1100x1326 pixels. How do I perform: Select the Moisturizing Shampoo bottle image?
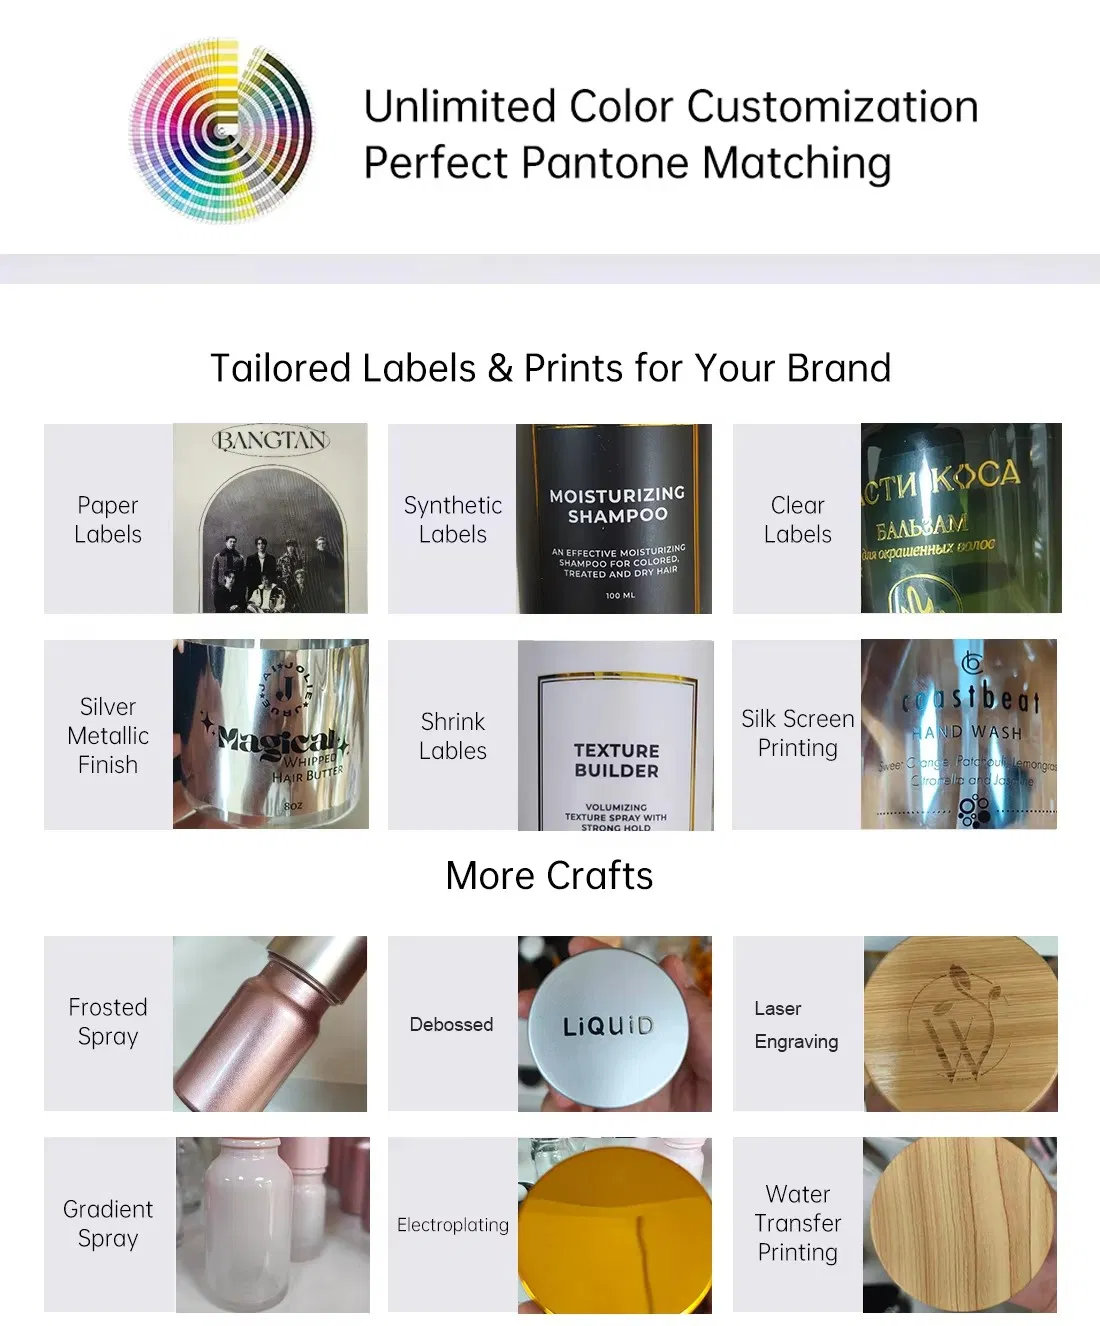(x=614, y=518)
